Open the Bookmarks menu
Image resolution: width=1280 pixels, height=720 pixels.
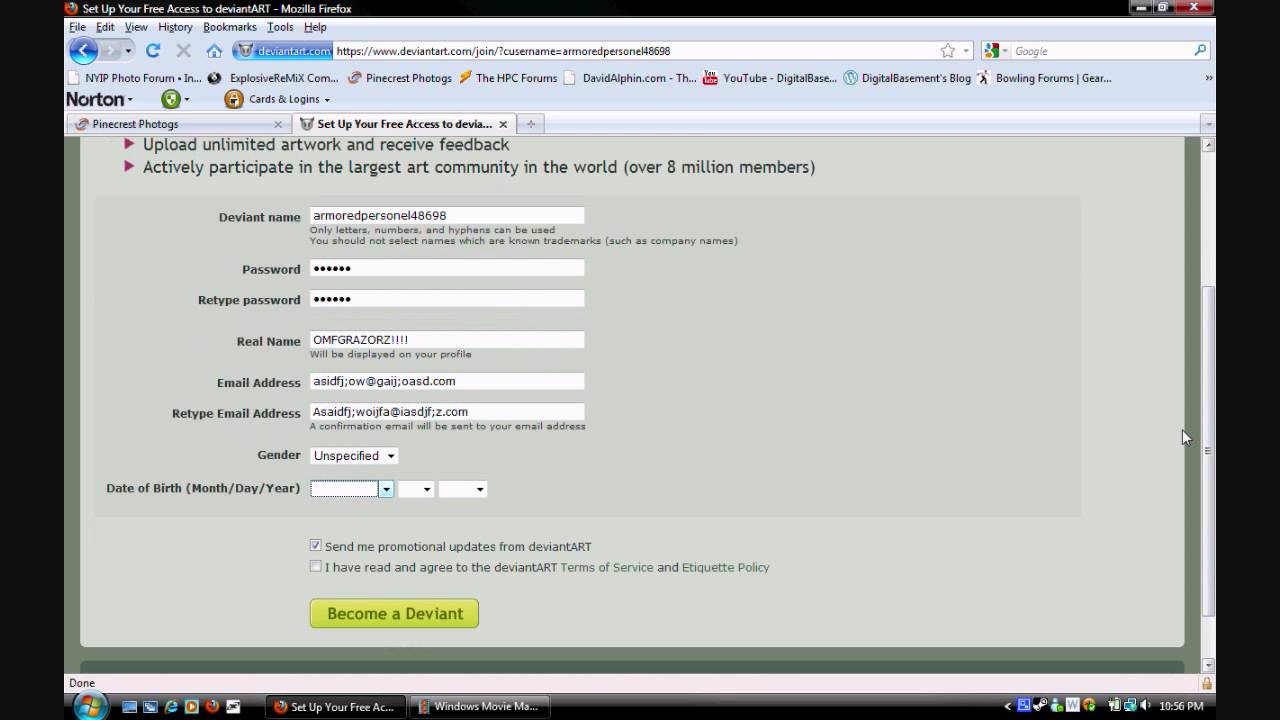tap(230, 27)
